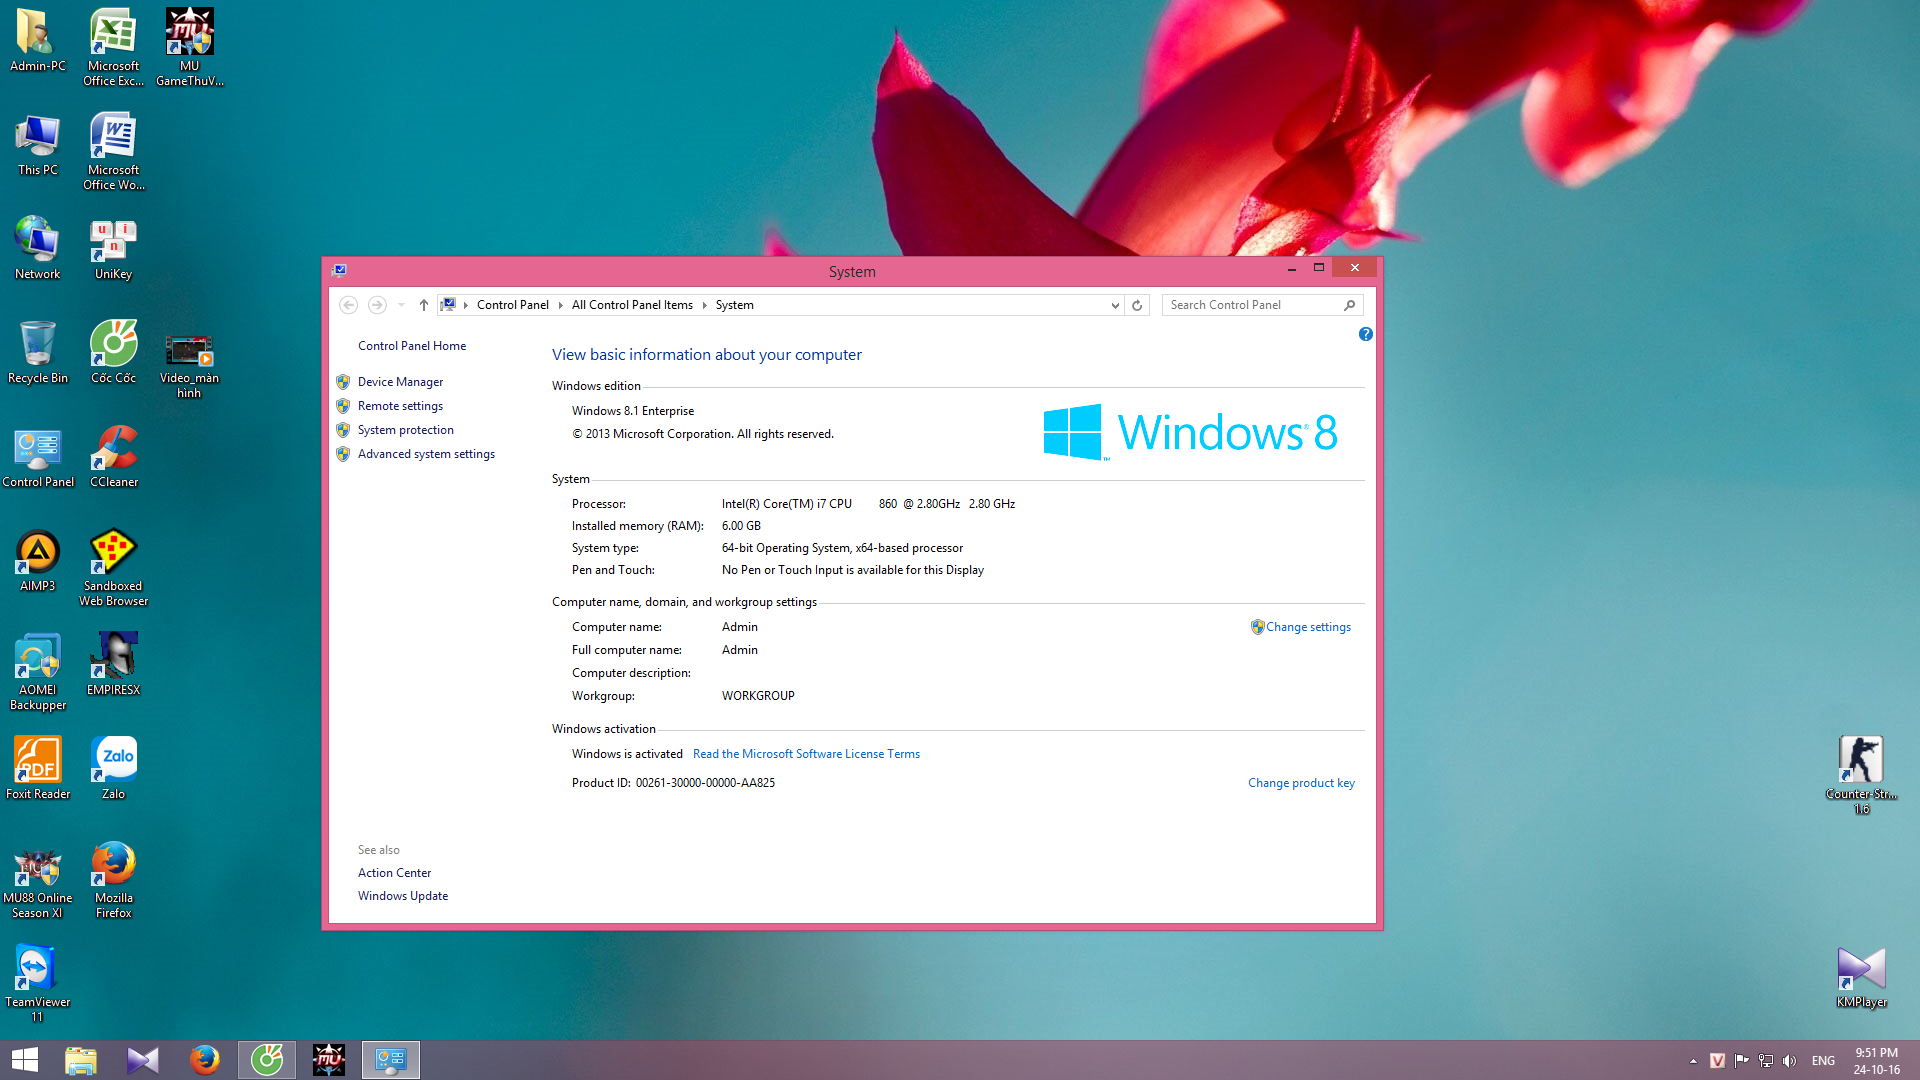
Task: Expand the address bar history dropdown
Action: click(x=1115, y=305)
